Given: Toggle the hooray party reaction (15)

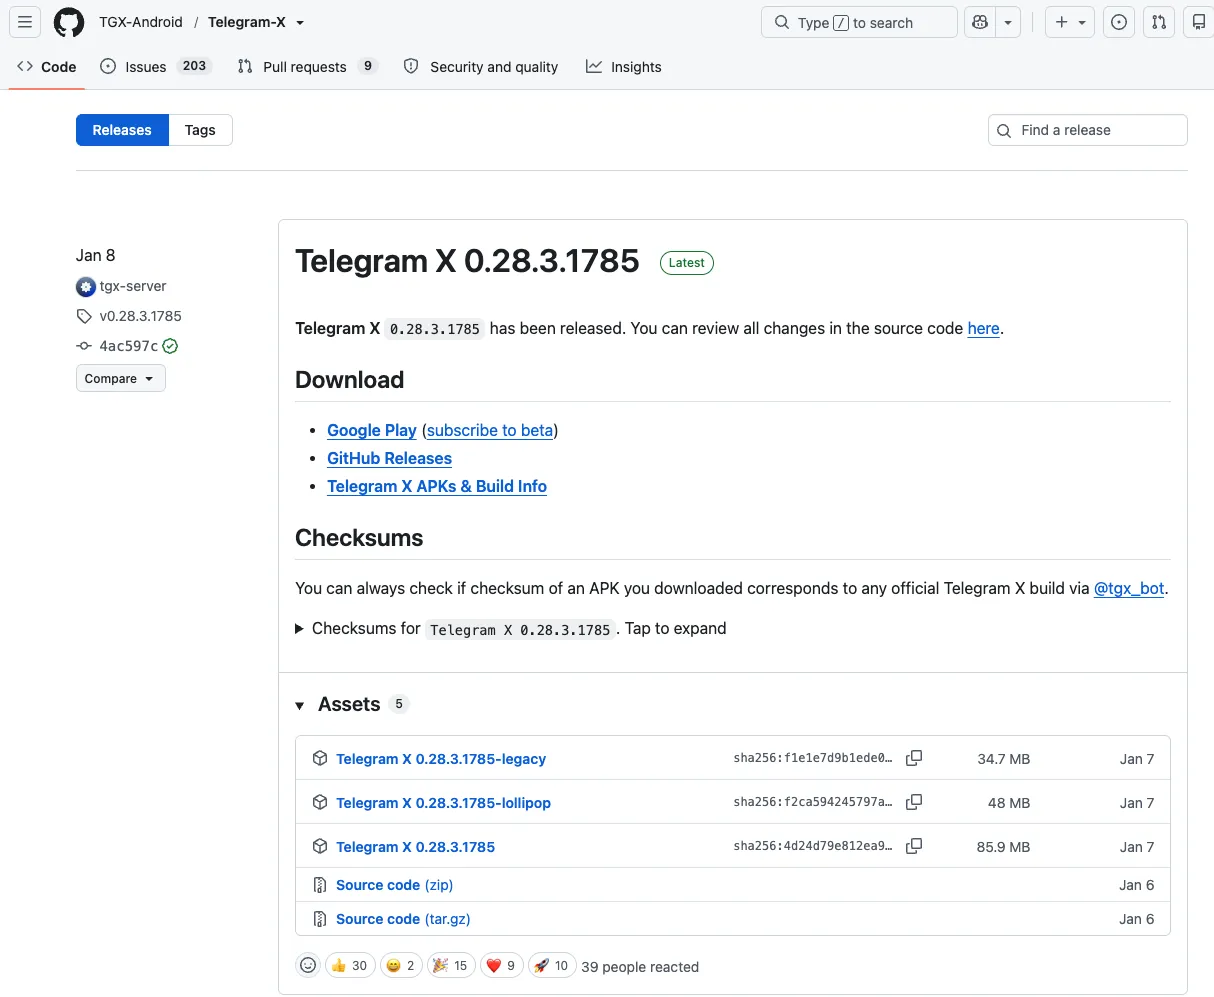Looking at the screenshot, I should pyautogui.click(x=451, y=965).
